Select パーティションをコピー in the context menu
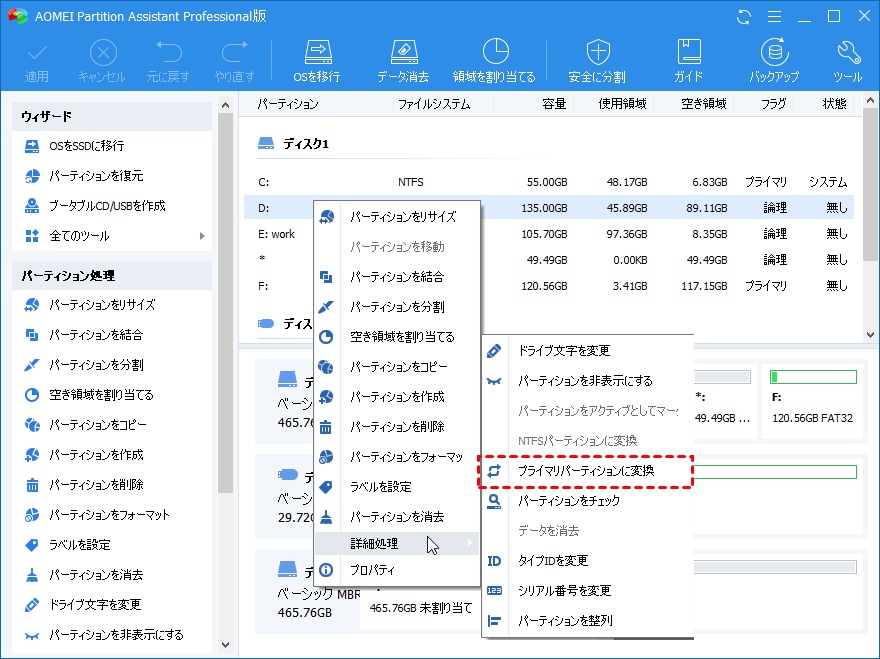The image size is (880, 659). point(397,367)
